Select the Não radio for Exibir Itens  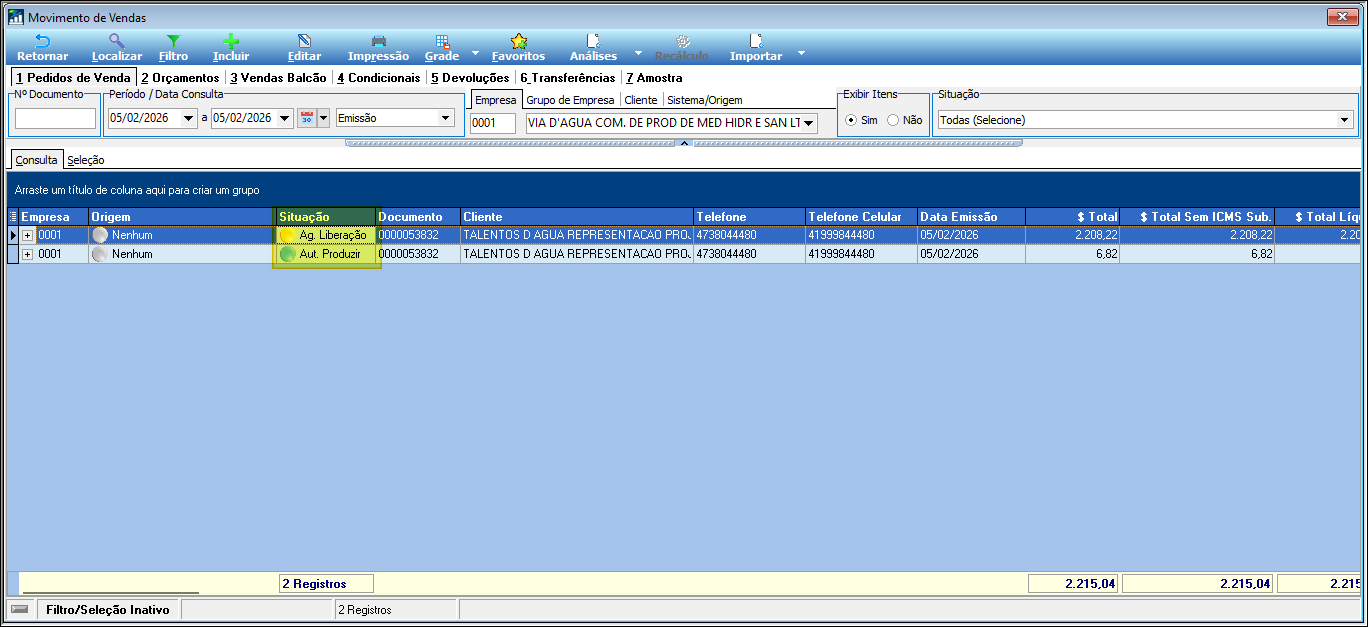pos(893,120)
